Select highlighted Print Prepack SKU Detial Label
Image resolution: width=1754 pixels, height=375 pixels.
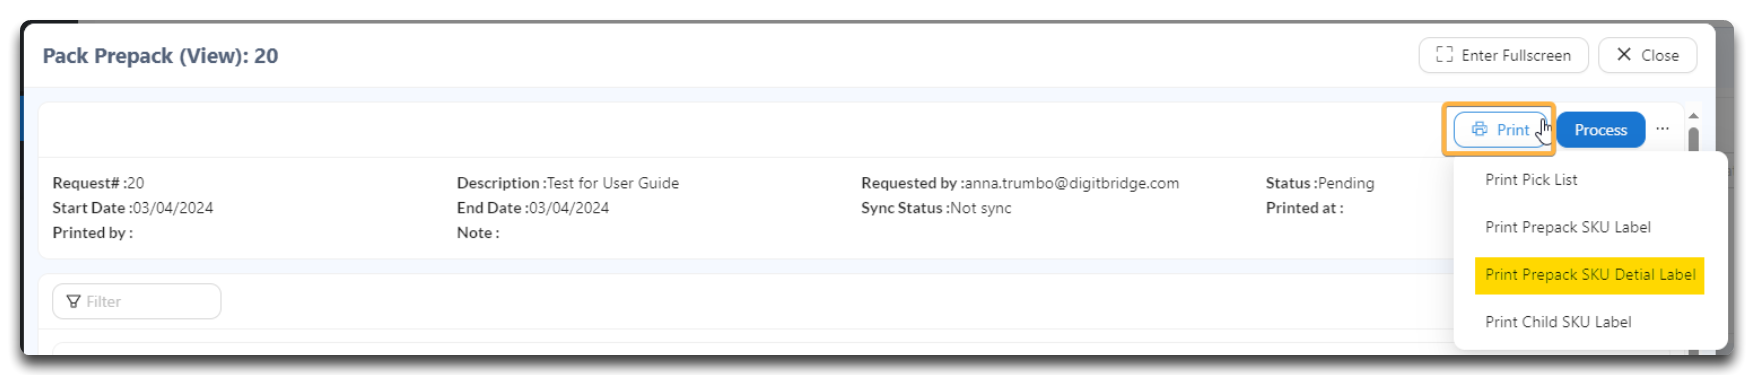pyautogui.click(x=1590, y=275)
